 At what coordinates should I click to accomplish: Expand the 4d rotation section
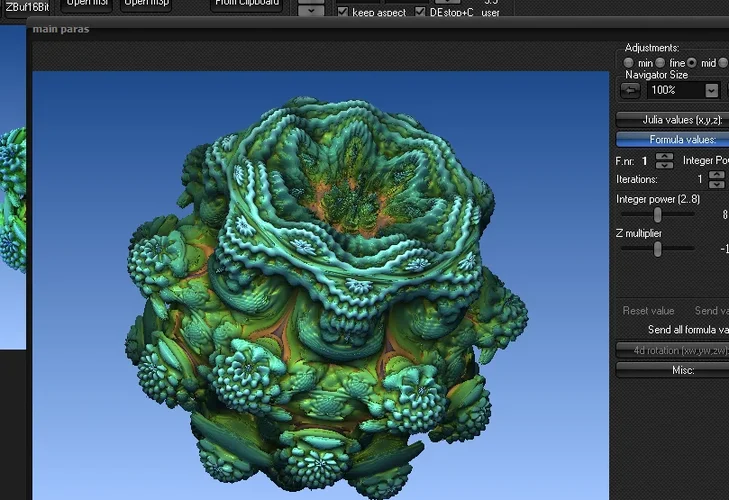pyautogui.click(x=672, y=350)
